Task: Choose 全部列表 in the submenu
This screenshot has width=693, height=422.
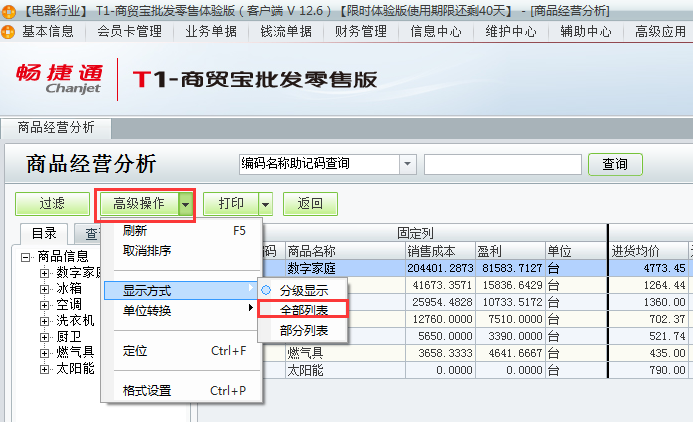Action: click(303, 310)
